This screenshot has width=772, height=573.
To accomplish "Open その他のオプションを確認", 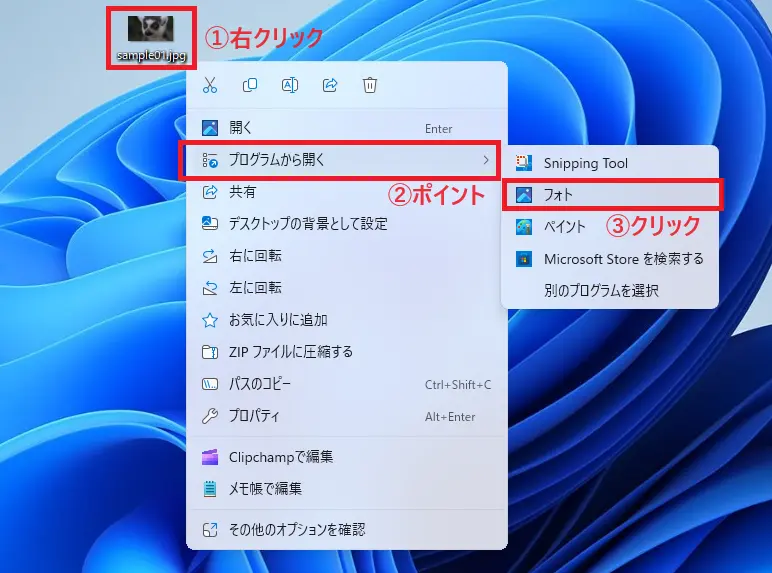I will click(296, 529).
